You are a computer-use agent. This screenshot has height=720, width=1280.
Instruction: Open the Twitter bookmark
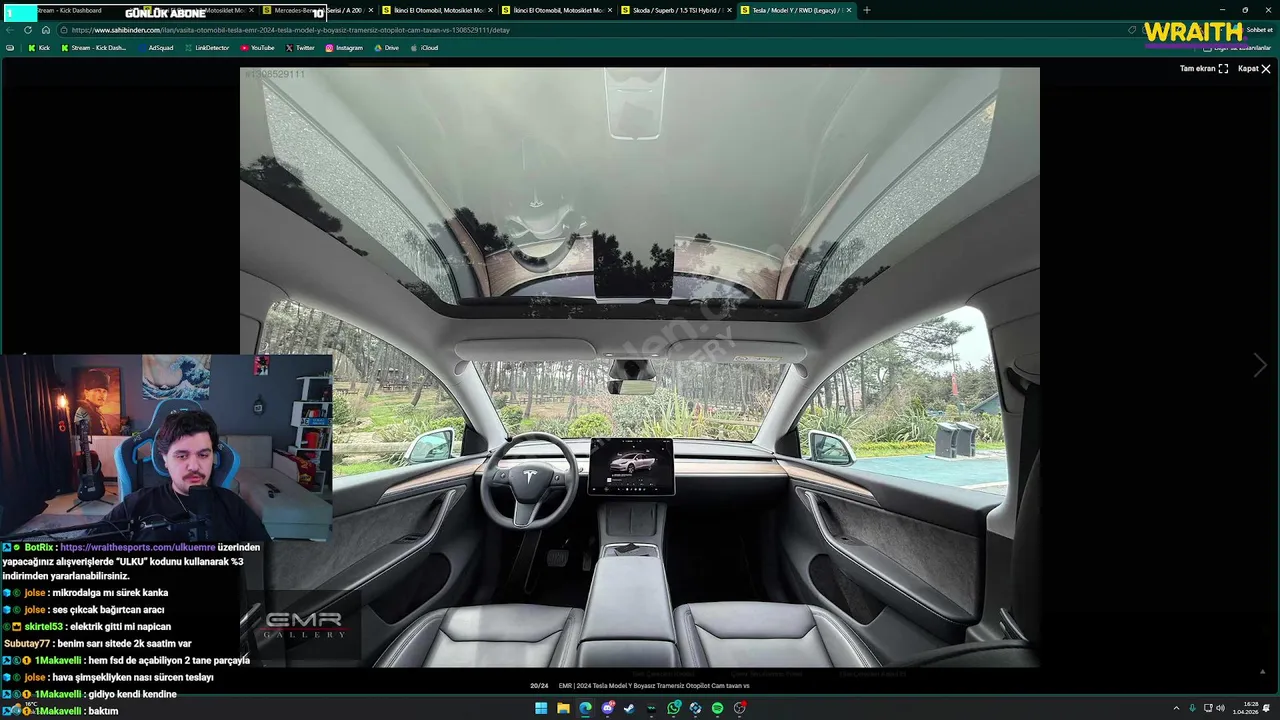click(x=300, y=48)
